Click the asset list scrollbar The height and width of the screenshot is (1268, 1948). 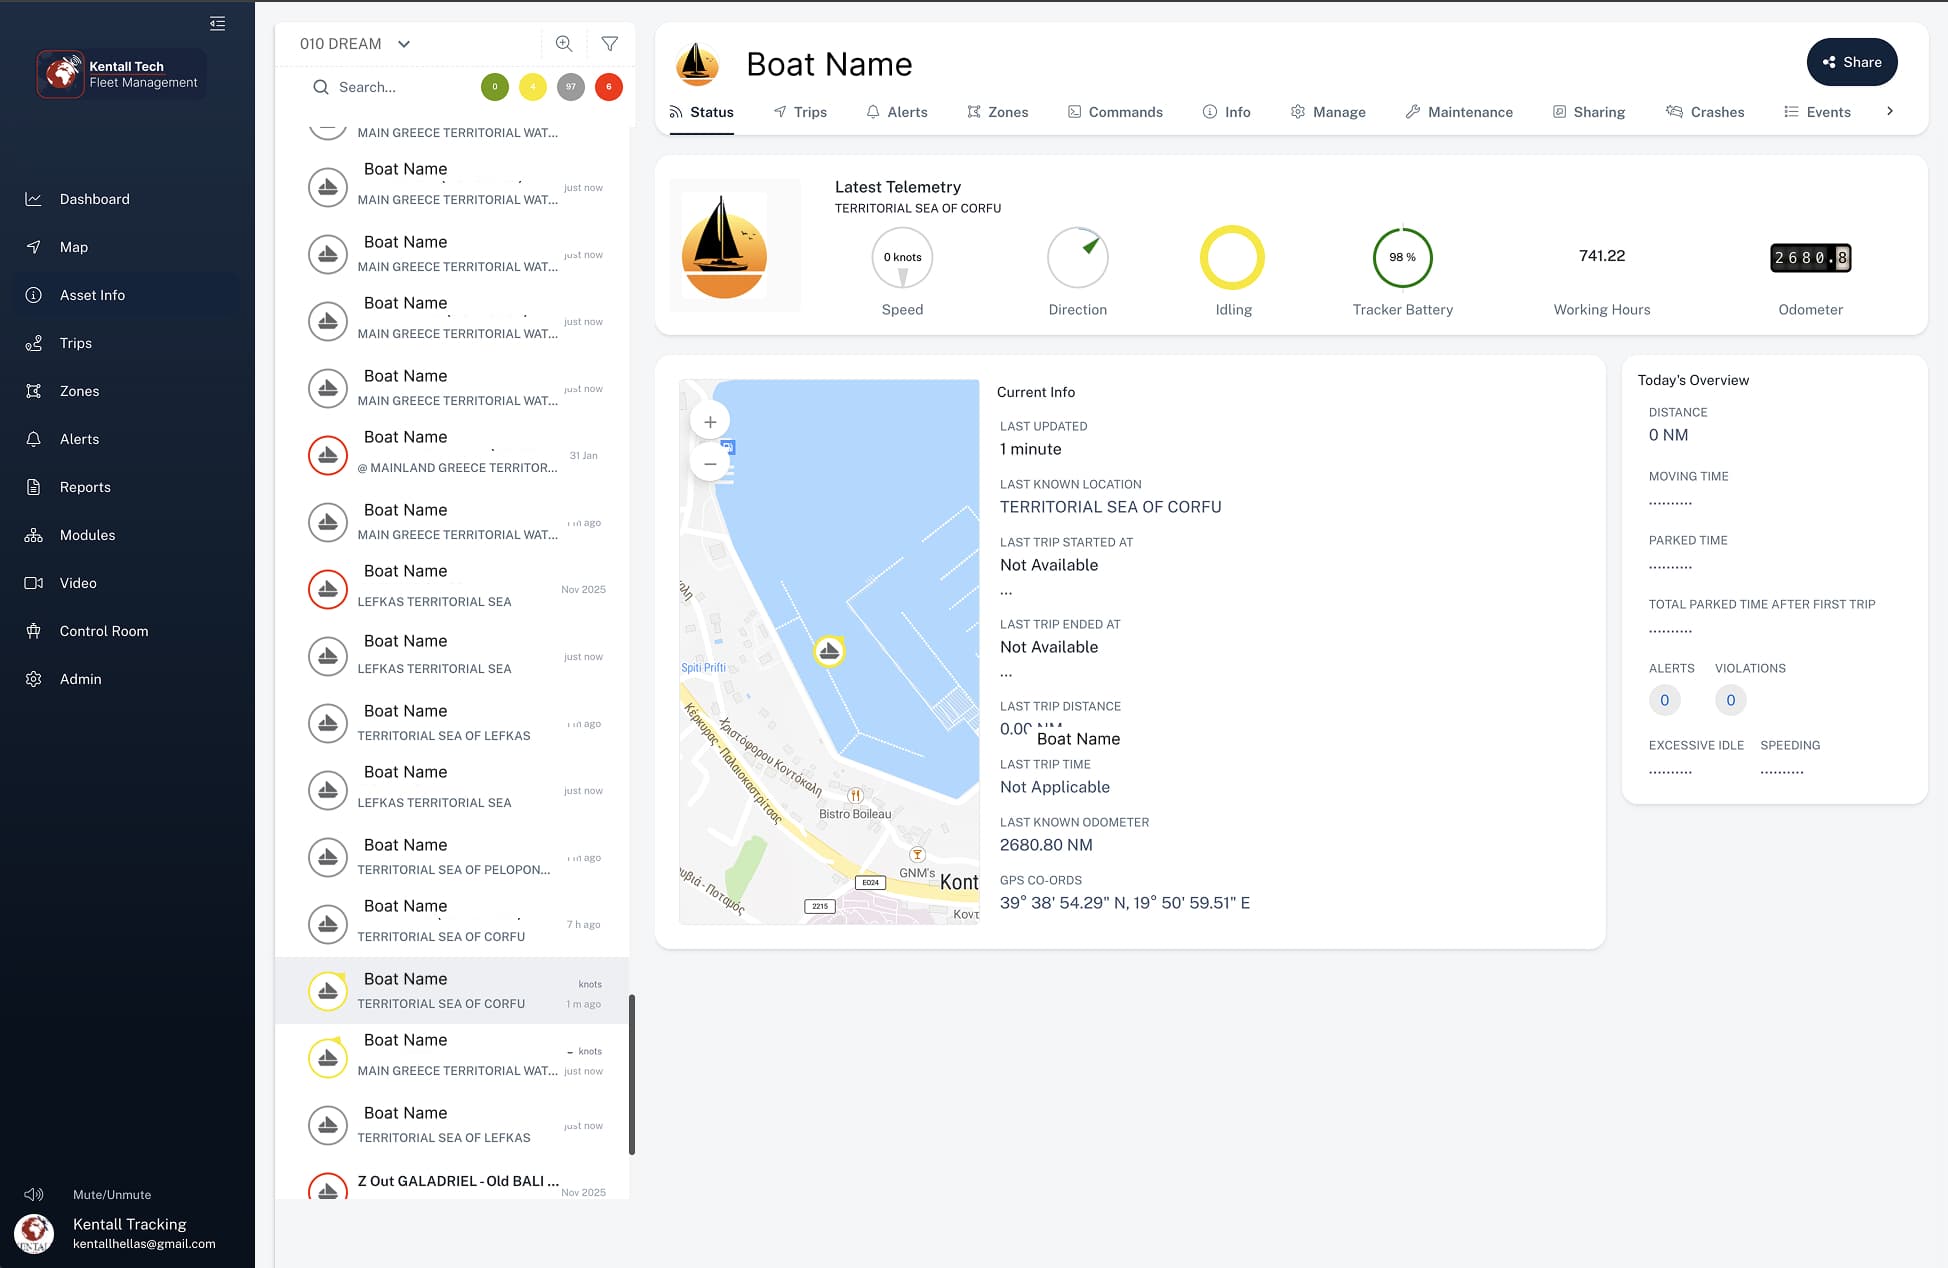point(632,1074)
